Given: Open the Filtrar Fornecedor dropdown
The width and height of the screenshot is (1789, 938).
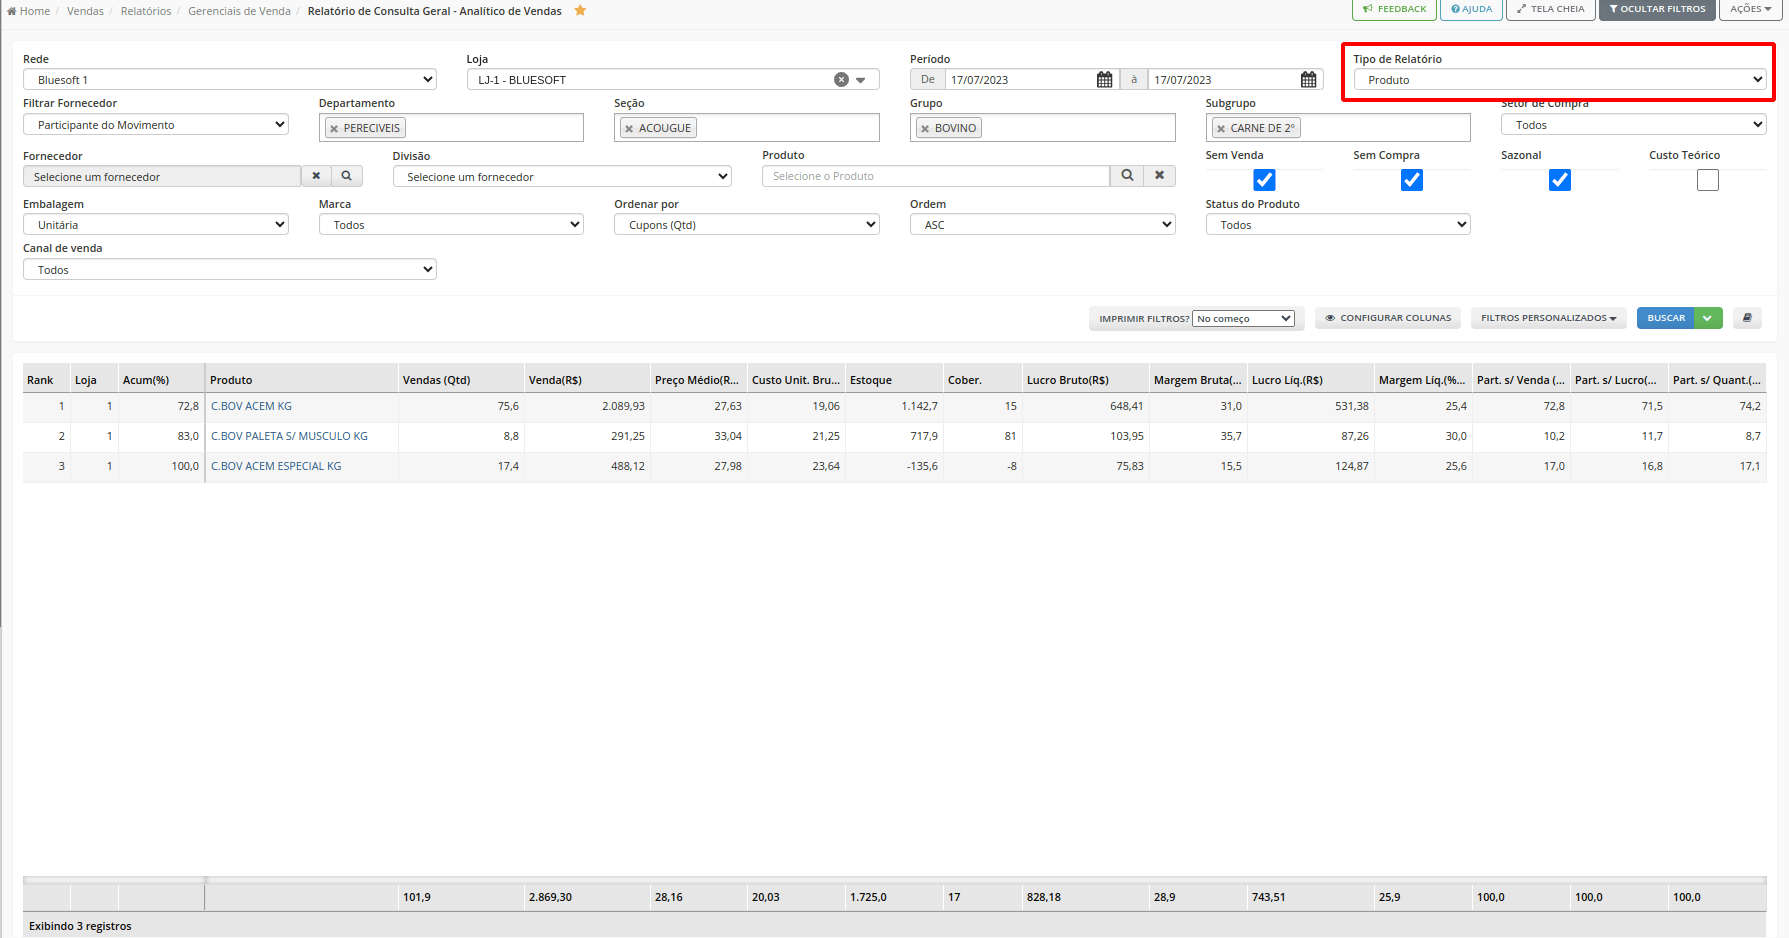Looking at the screenshot, I should [x=156, y=125].
